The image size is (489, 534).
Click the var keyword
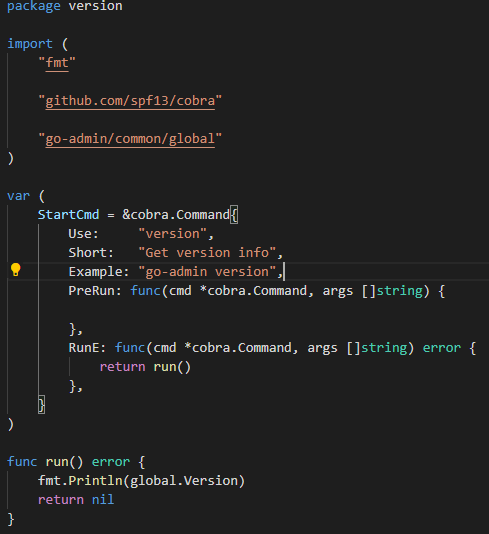point(18,196)
